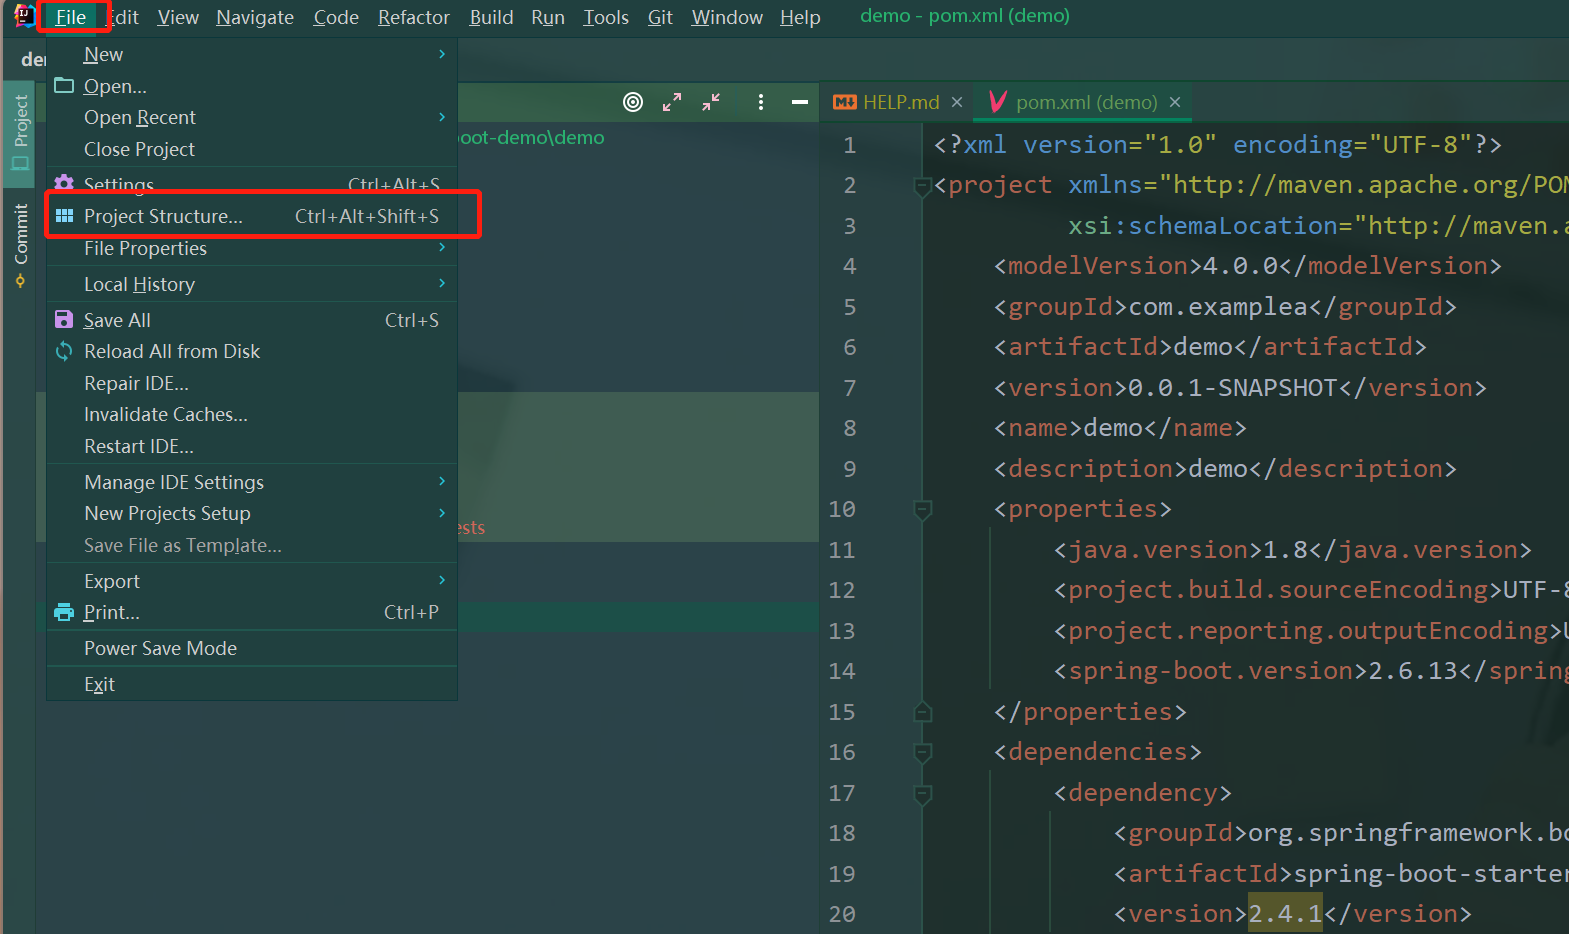Open the Help menu
The height and width of the screenshot is (934, 1569).
(x=800, y=17)
